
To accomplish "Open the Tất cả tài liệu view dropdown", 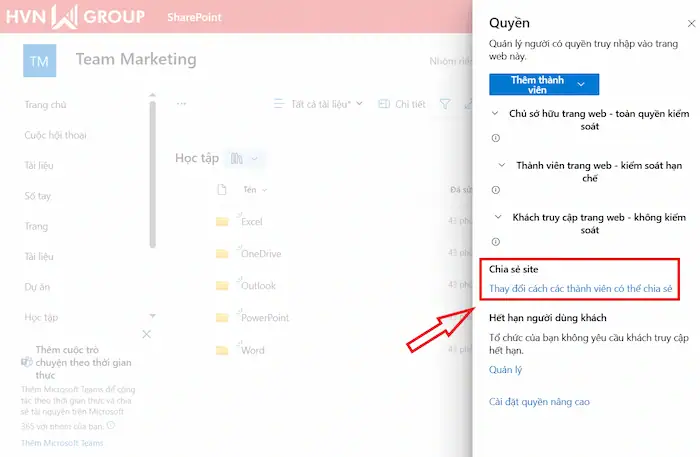I will point(318,104).
